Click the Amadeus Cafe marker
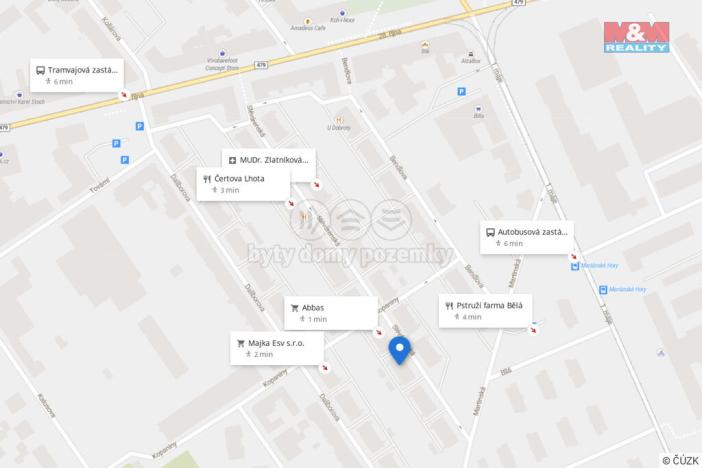 [x=308, y=21]
